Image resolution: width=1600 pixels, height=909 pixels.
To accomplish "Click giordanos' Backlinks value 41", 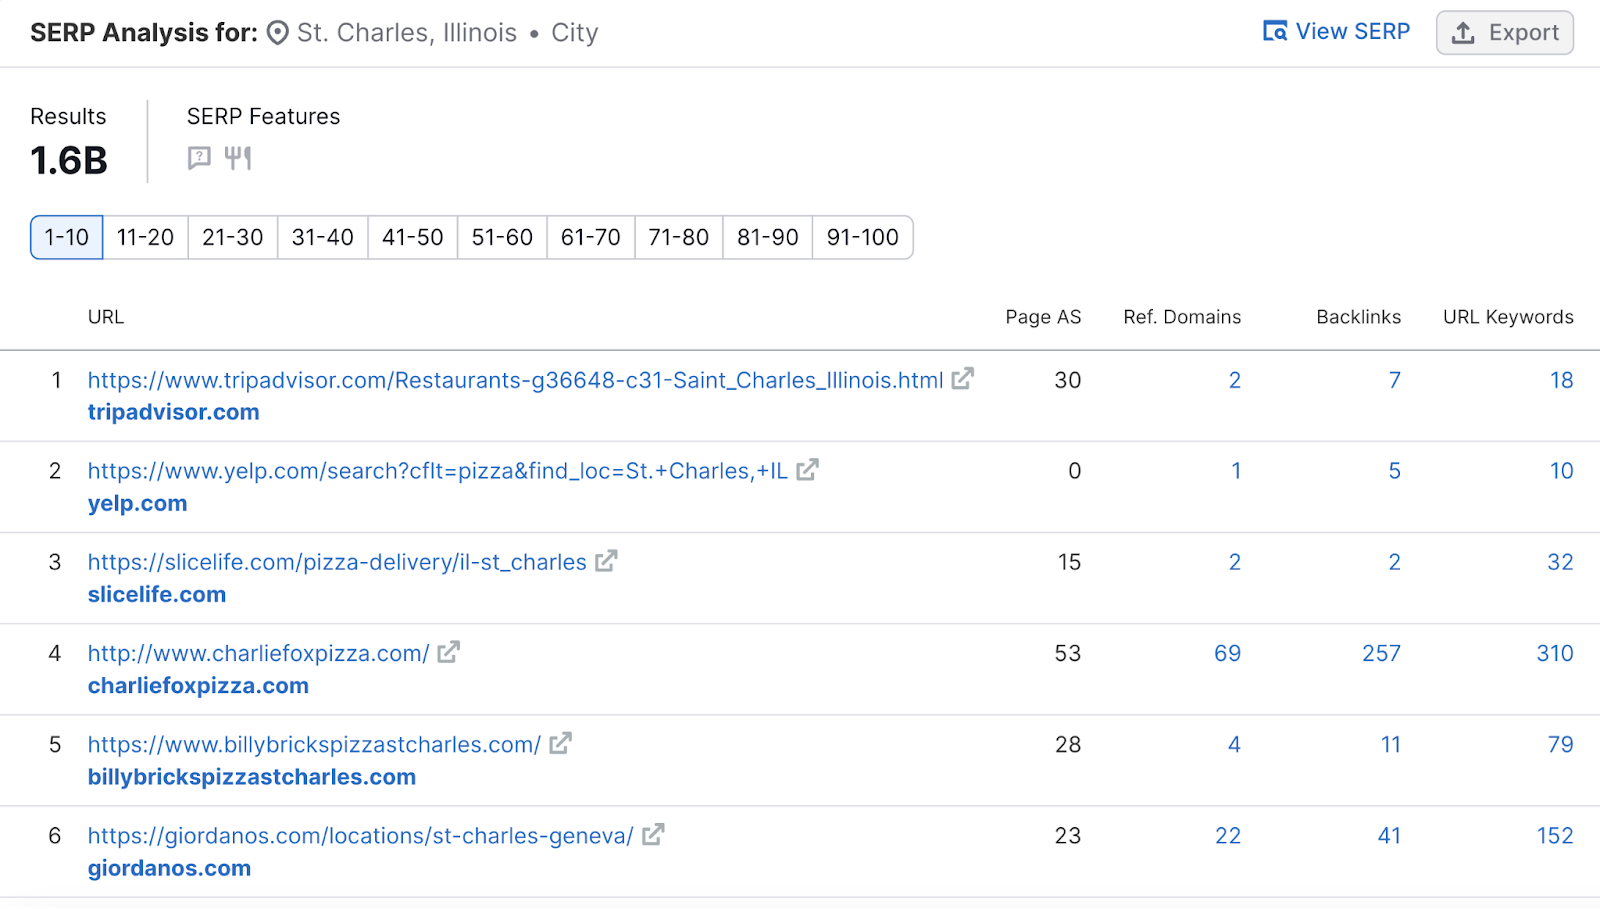I will [1389, 835].
